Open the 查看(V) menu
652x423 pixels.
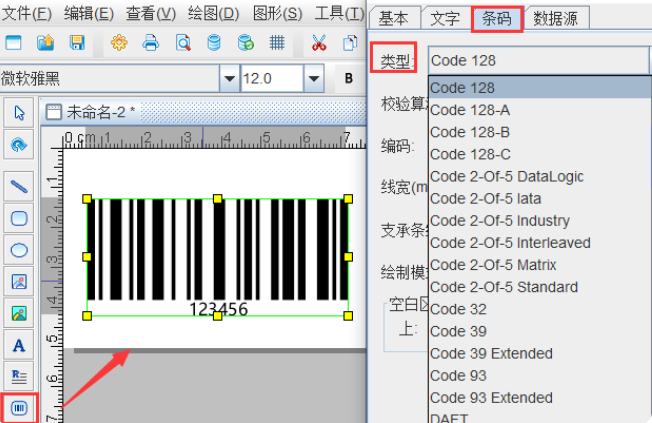point(151,14)
